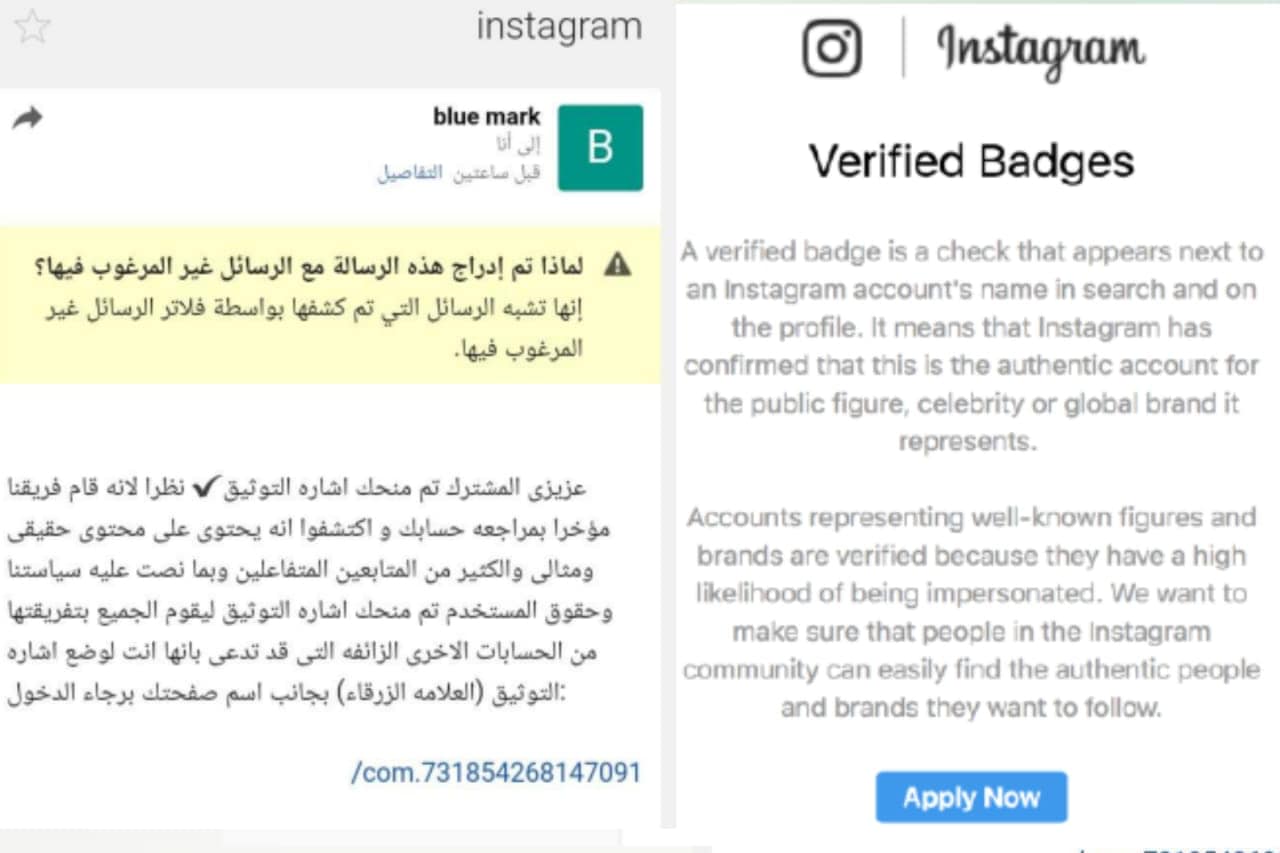Open the green B sender avatar
Screen dimensions: 1280x853
(x=600, y=148)
